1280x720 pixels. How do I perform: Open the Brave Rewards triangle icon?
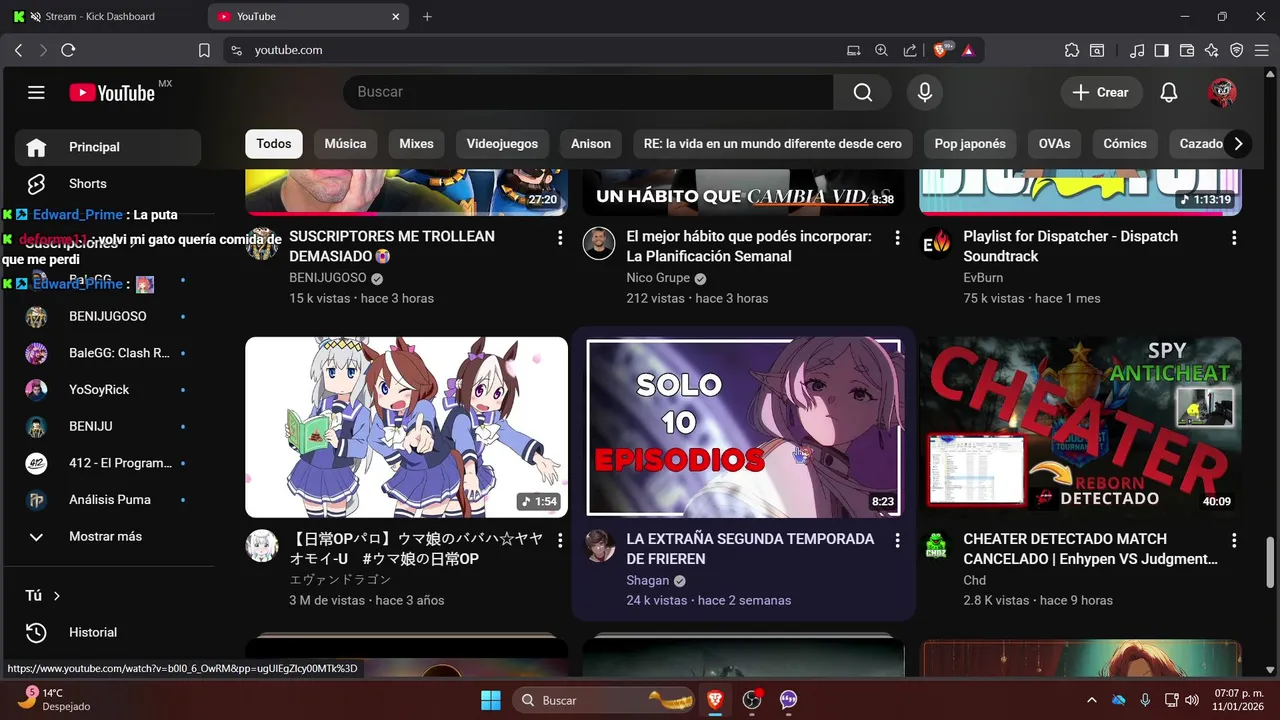(968, 50)
